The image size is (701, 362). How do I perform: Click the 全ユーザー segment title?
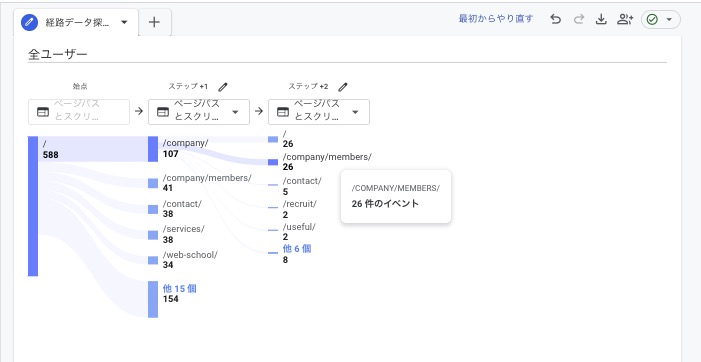[58, 55]
